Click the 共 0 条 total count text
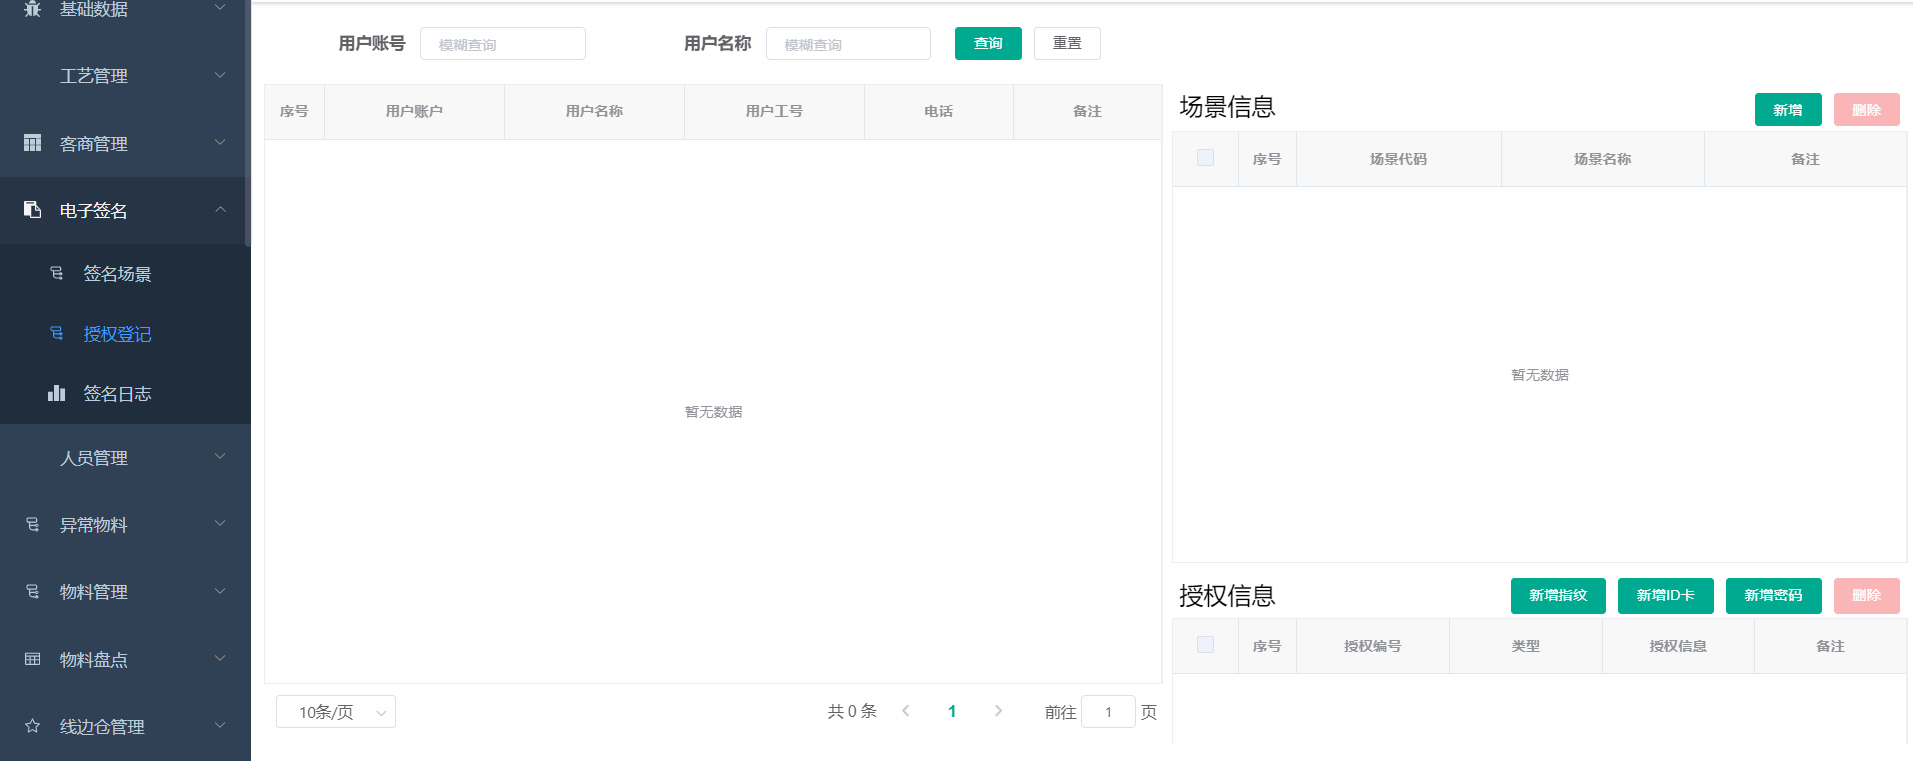The image size is (1913, 761). [852, 711]
